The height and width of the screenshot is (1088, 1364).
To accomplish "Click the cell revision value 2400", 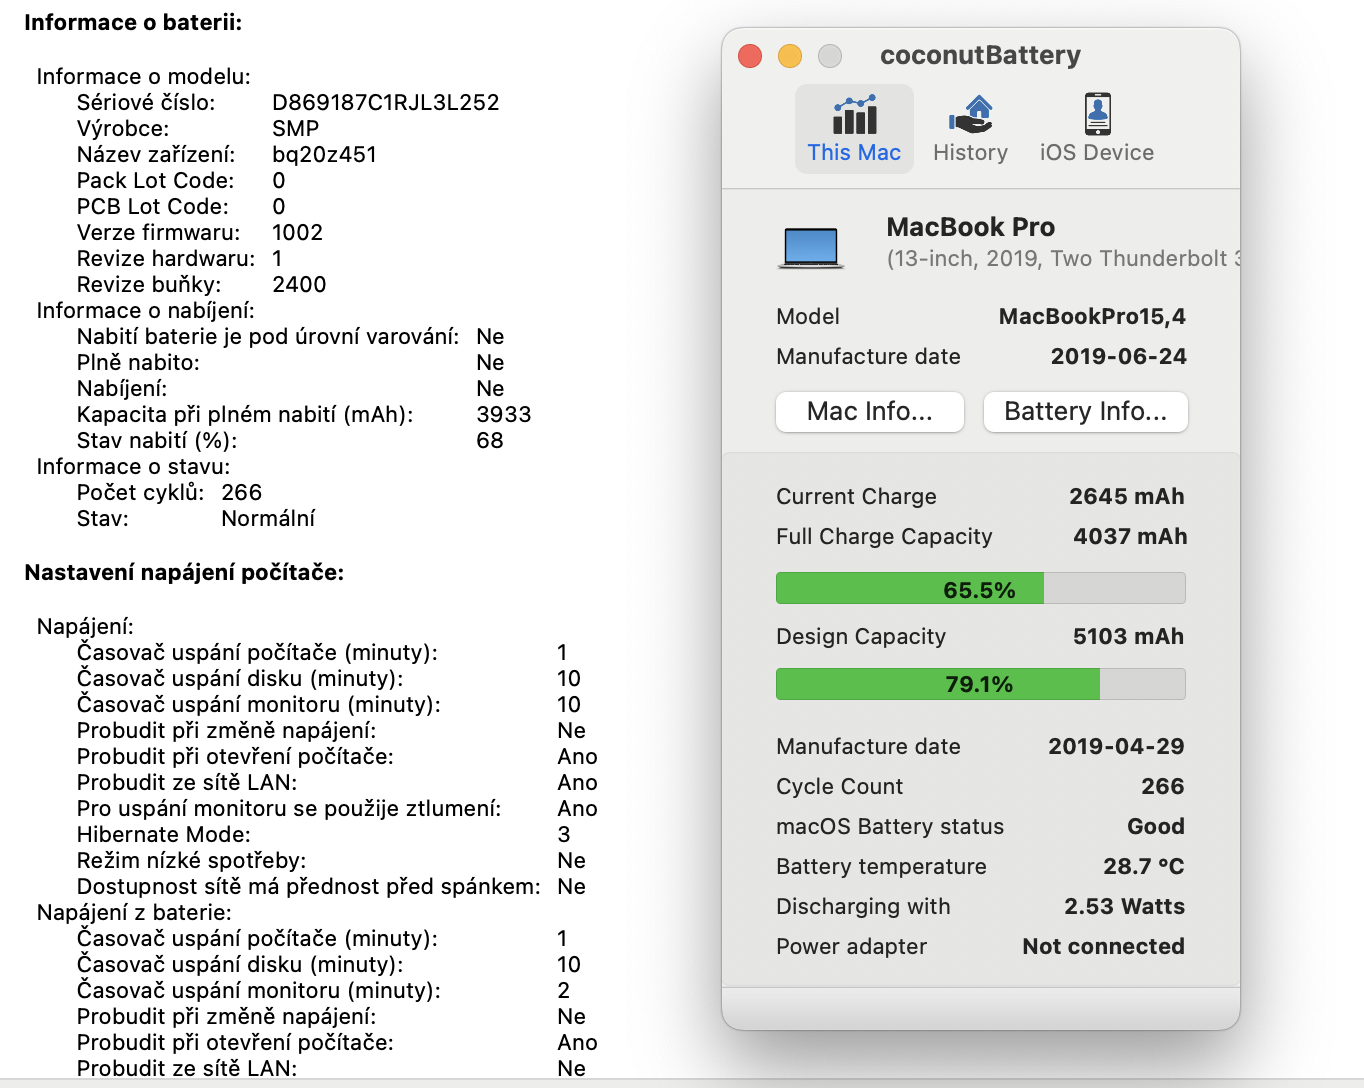I will pos(299,285).
